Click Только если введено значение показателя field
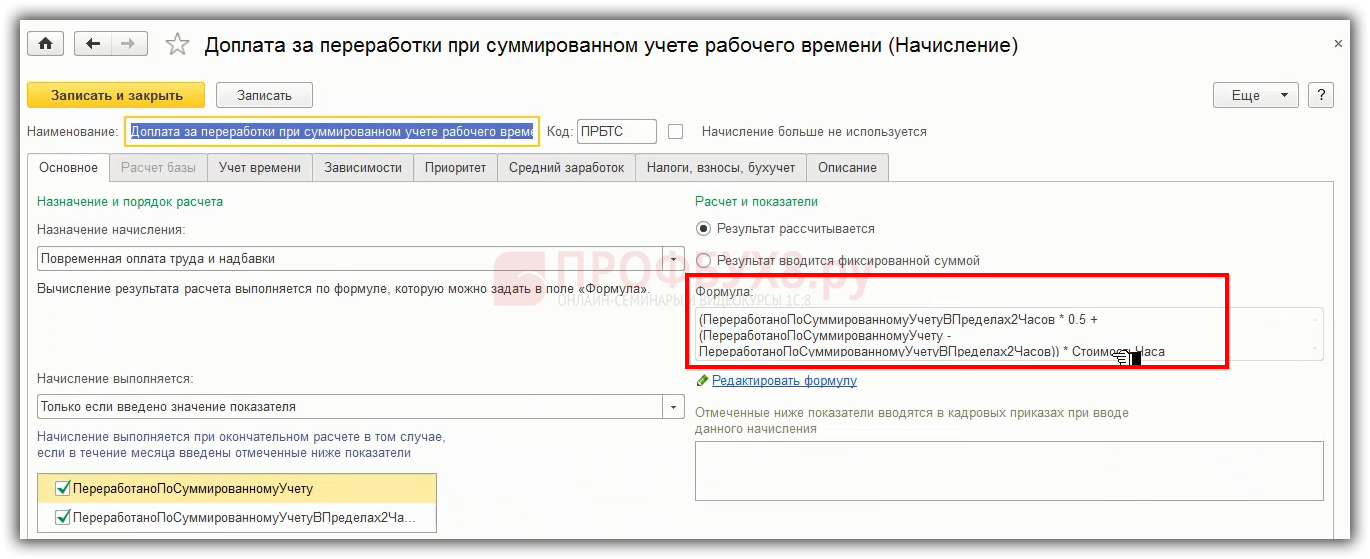Viewport: 1370px width, 559px height. (x=350, y=407)
